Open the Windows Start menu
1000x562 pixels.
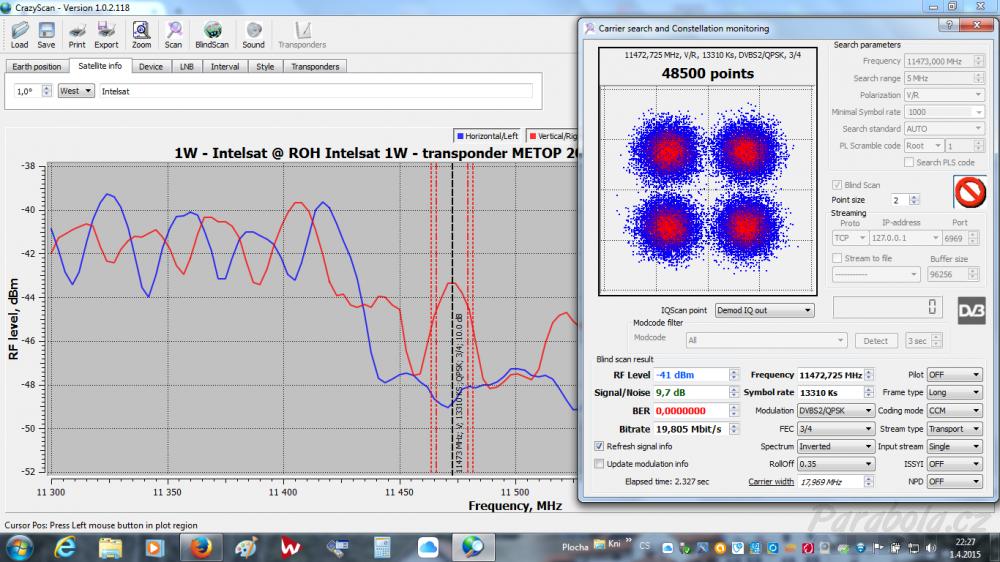coord(18,547)
